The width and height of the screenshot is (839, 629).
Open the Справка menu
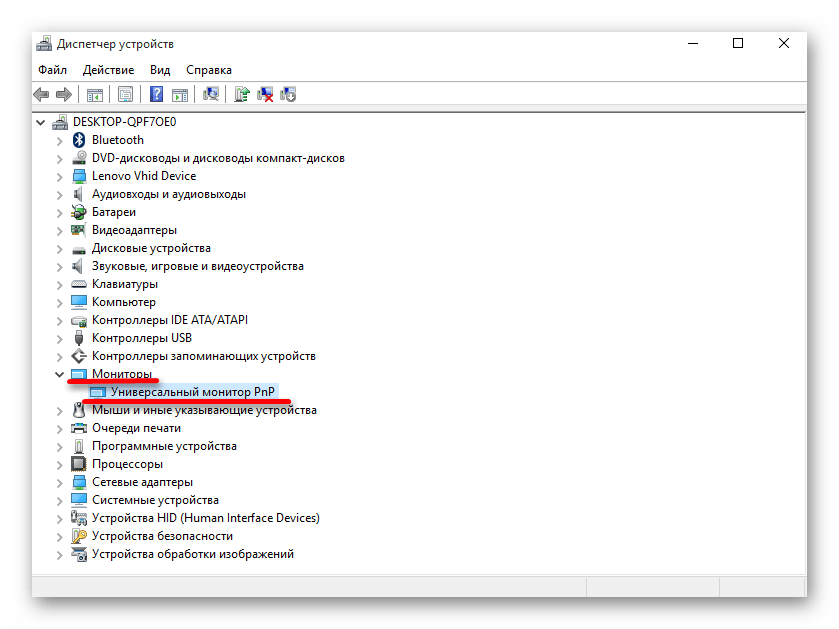coord(208,70)
